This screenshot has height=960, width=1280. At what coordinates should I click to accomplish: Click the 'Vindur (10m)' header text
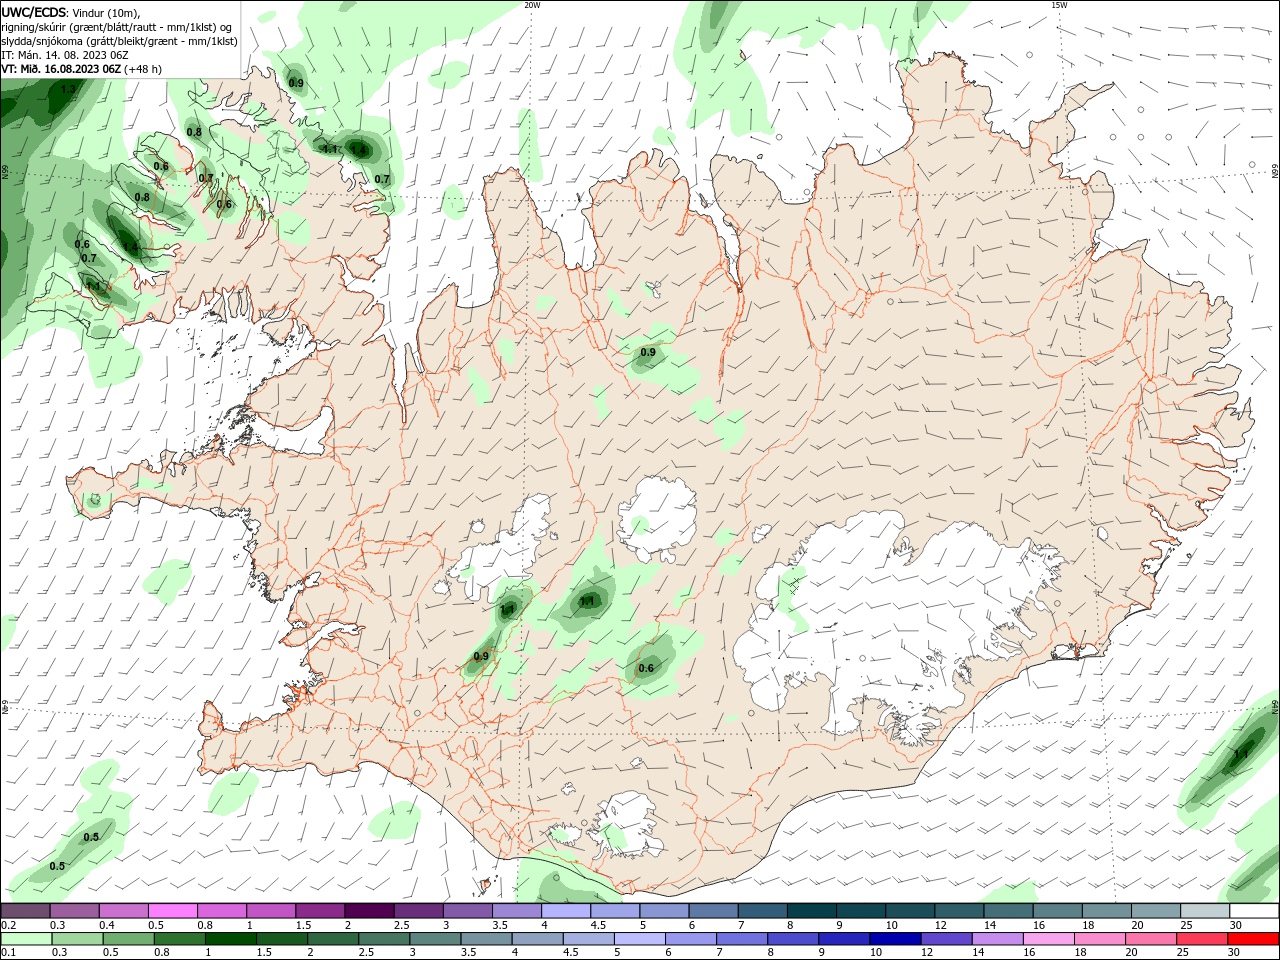[107, 12]
